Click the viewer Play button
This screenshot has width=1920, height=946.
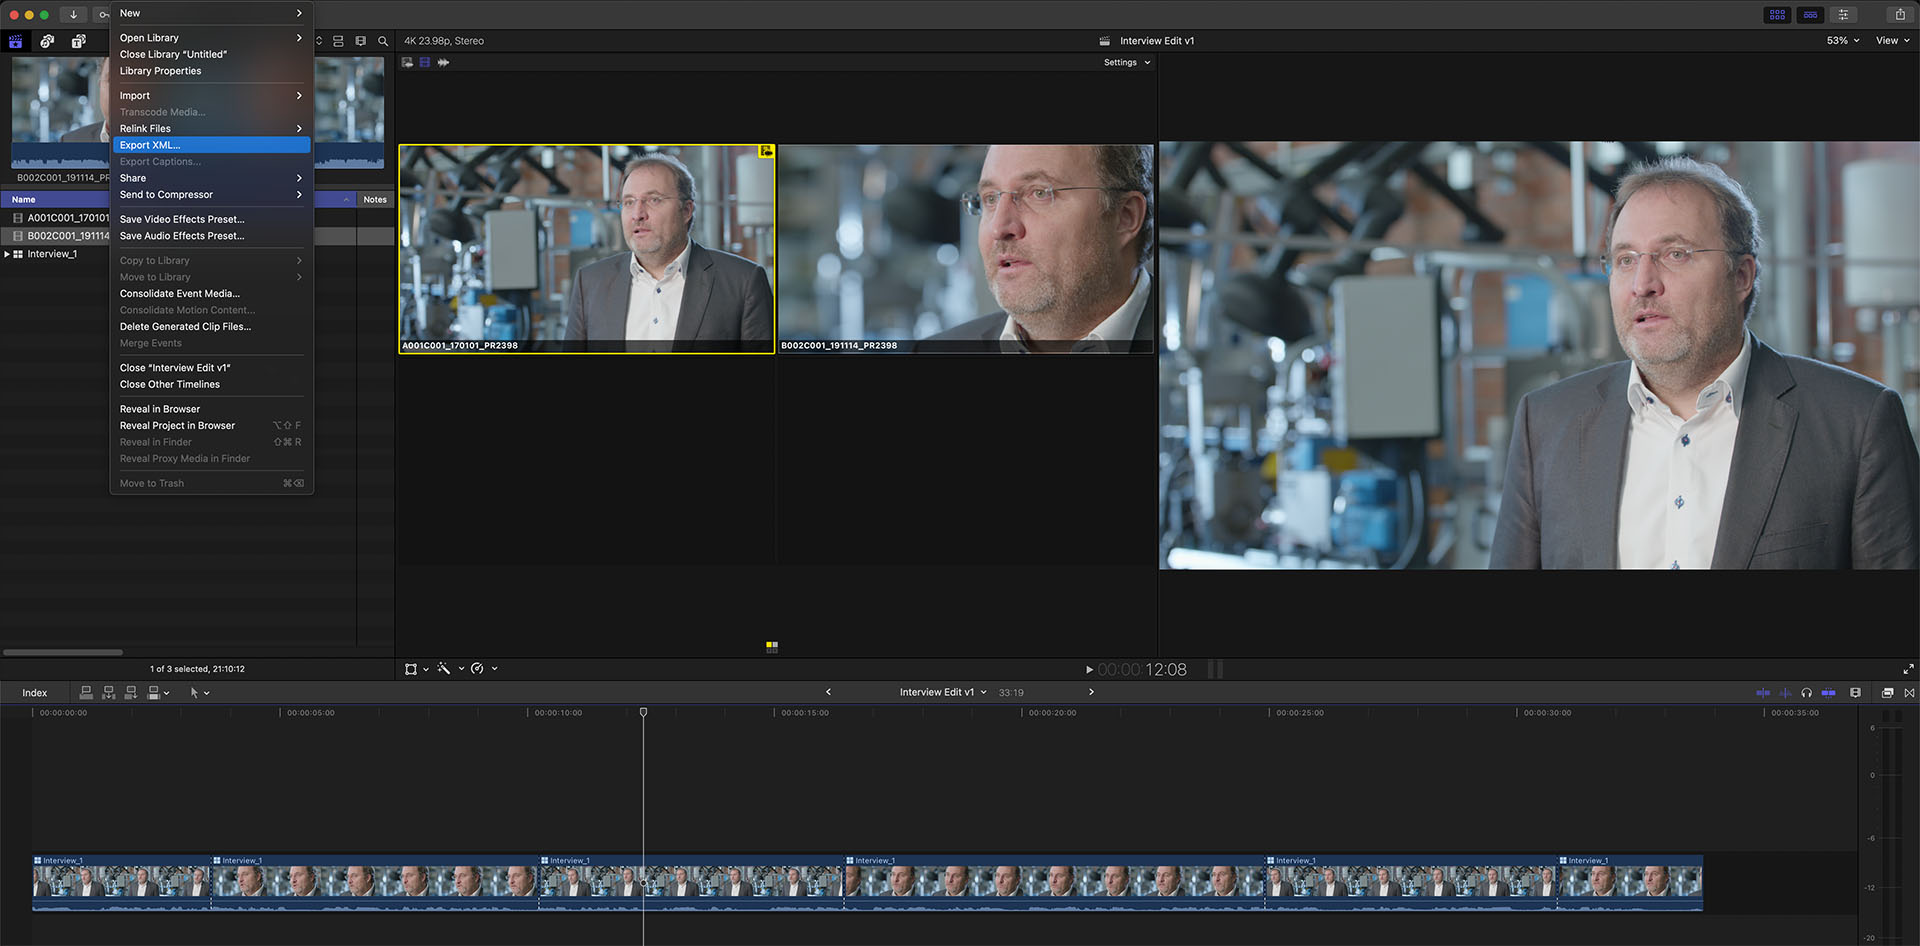coord(1089,670)
